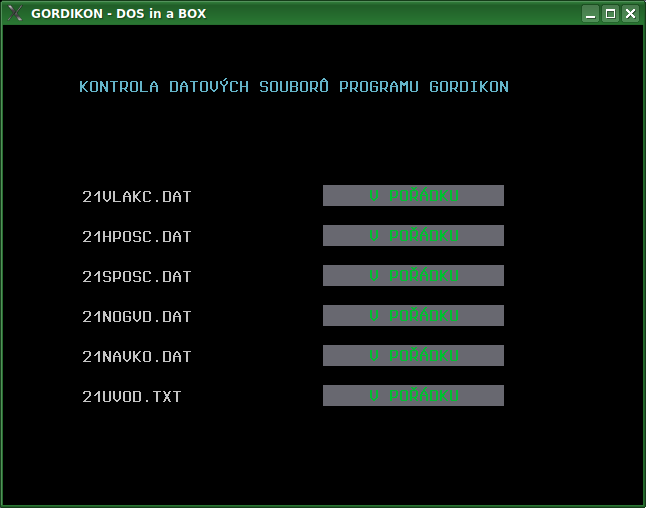
Task: Click the status box next to 21SPOSC.DAT
Action: click(413, 275)
